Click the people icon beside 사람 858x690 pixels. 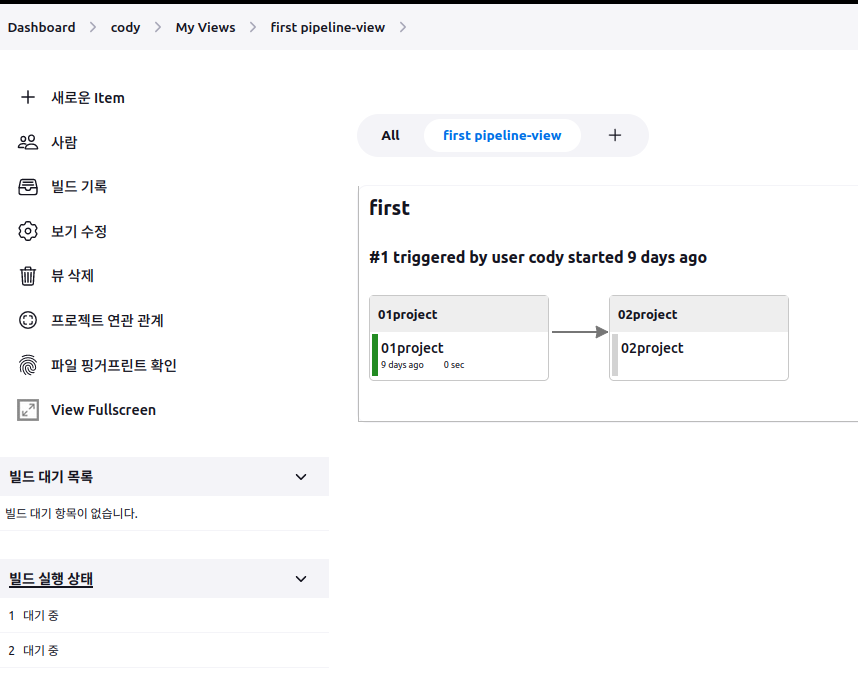coord(28,142)
